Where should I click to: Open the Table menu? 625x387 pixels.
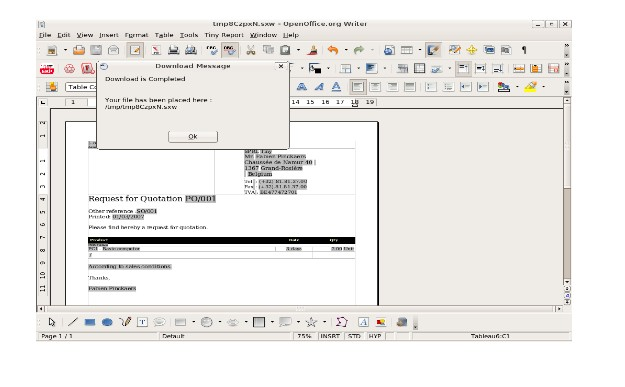(164, 35)
